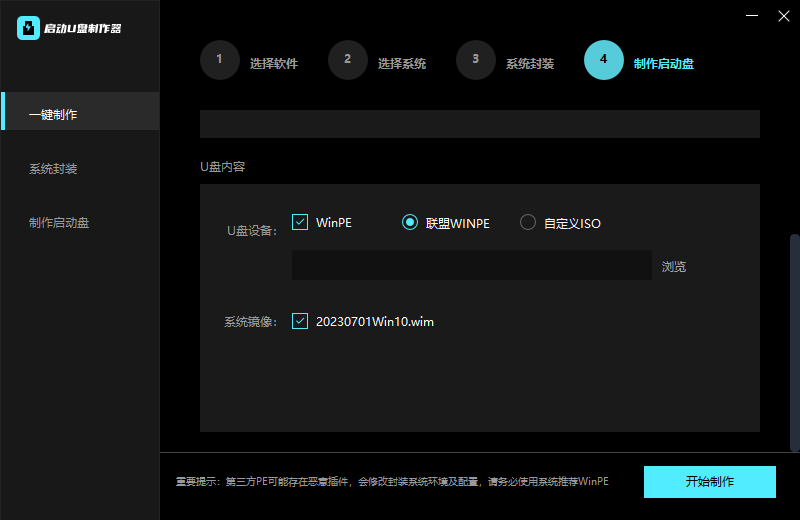Close the U盘制作器 window
The height and width of the screenshot is (520, 800).
784,15
